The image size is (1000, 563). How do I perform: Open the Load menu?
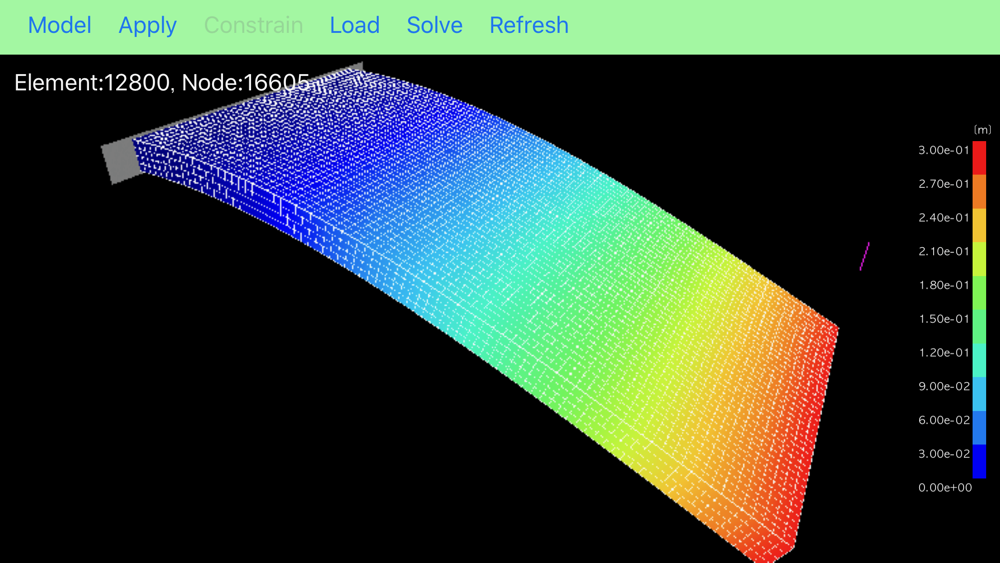(x=355, y=26)
